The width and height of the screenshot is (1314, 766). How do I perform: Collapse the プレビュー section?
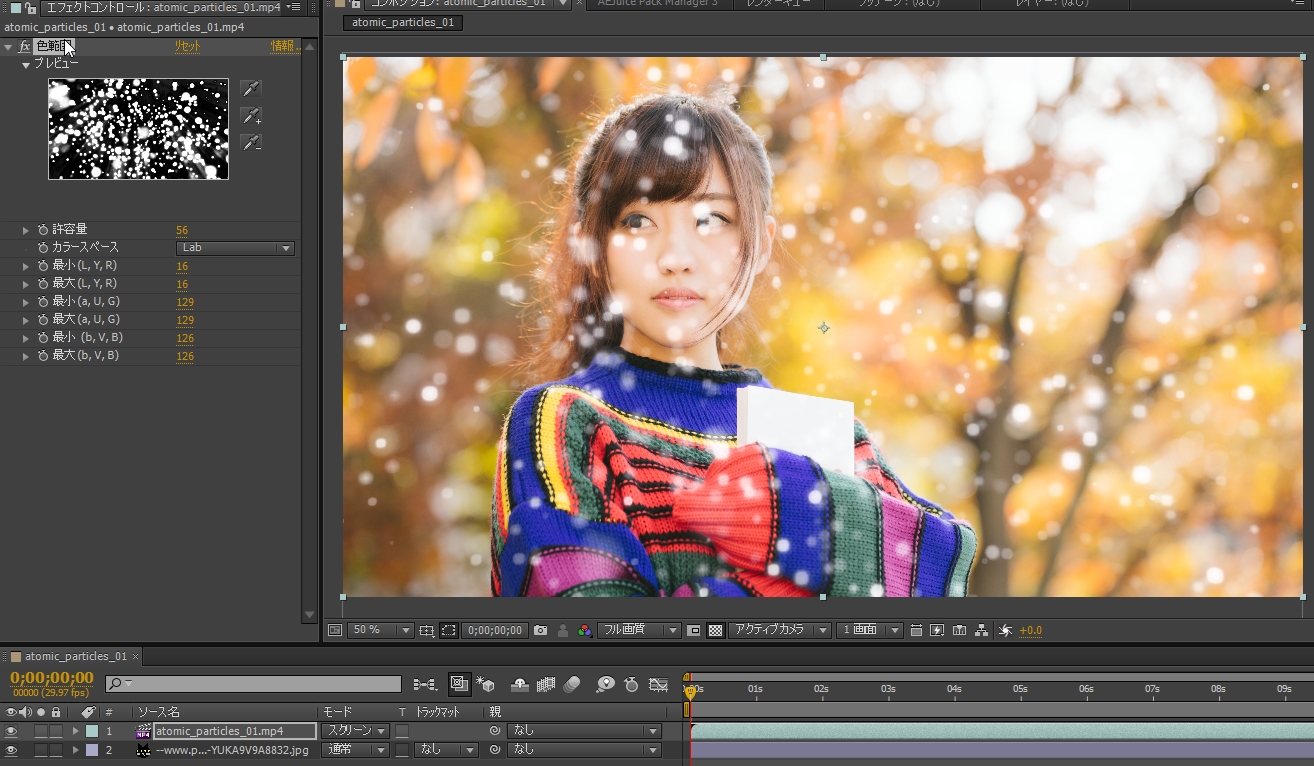pyautogui.click(x=26, y=64)
